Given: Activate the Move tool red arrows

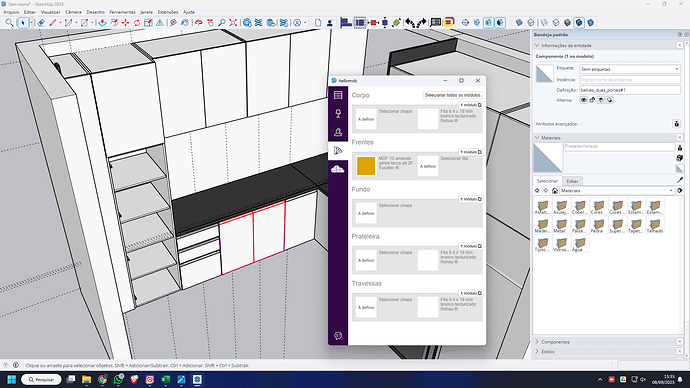Looking at the screenshot, I should coord(125,22).
